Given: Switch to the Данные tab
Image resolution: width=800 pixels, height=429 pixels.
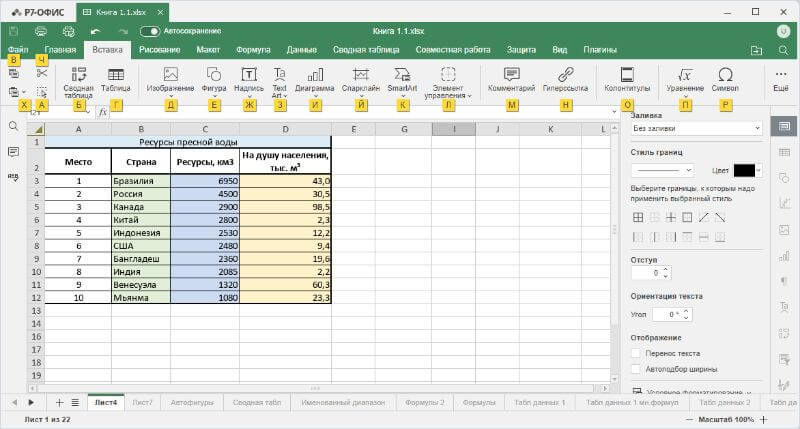Looking at the screenshot, I should (x=302, y=50).
